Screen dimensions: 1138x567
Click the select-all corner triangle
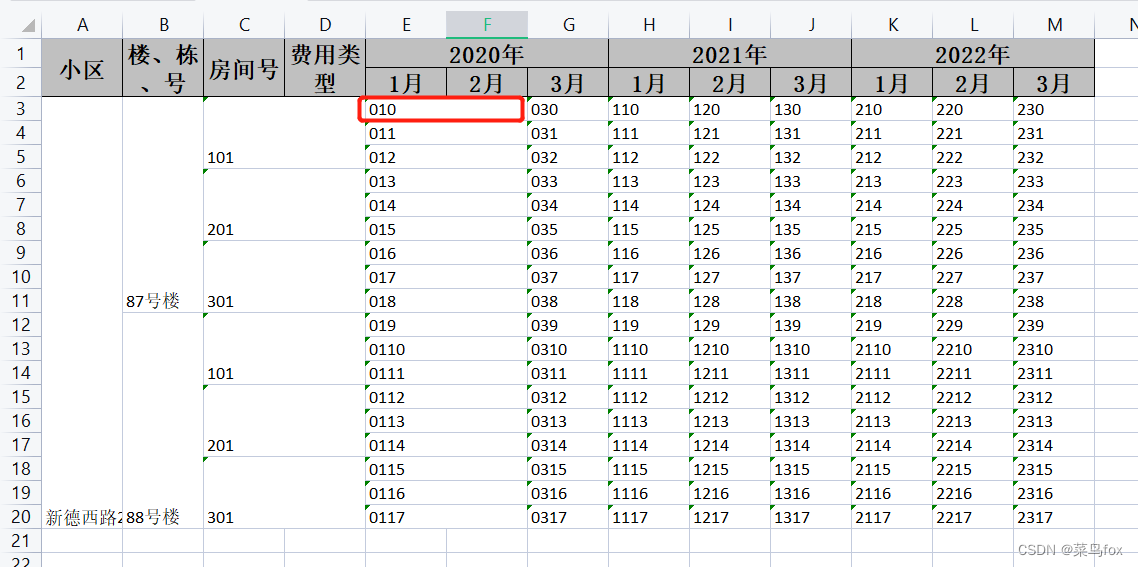click(28, 26)
